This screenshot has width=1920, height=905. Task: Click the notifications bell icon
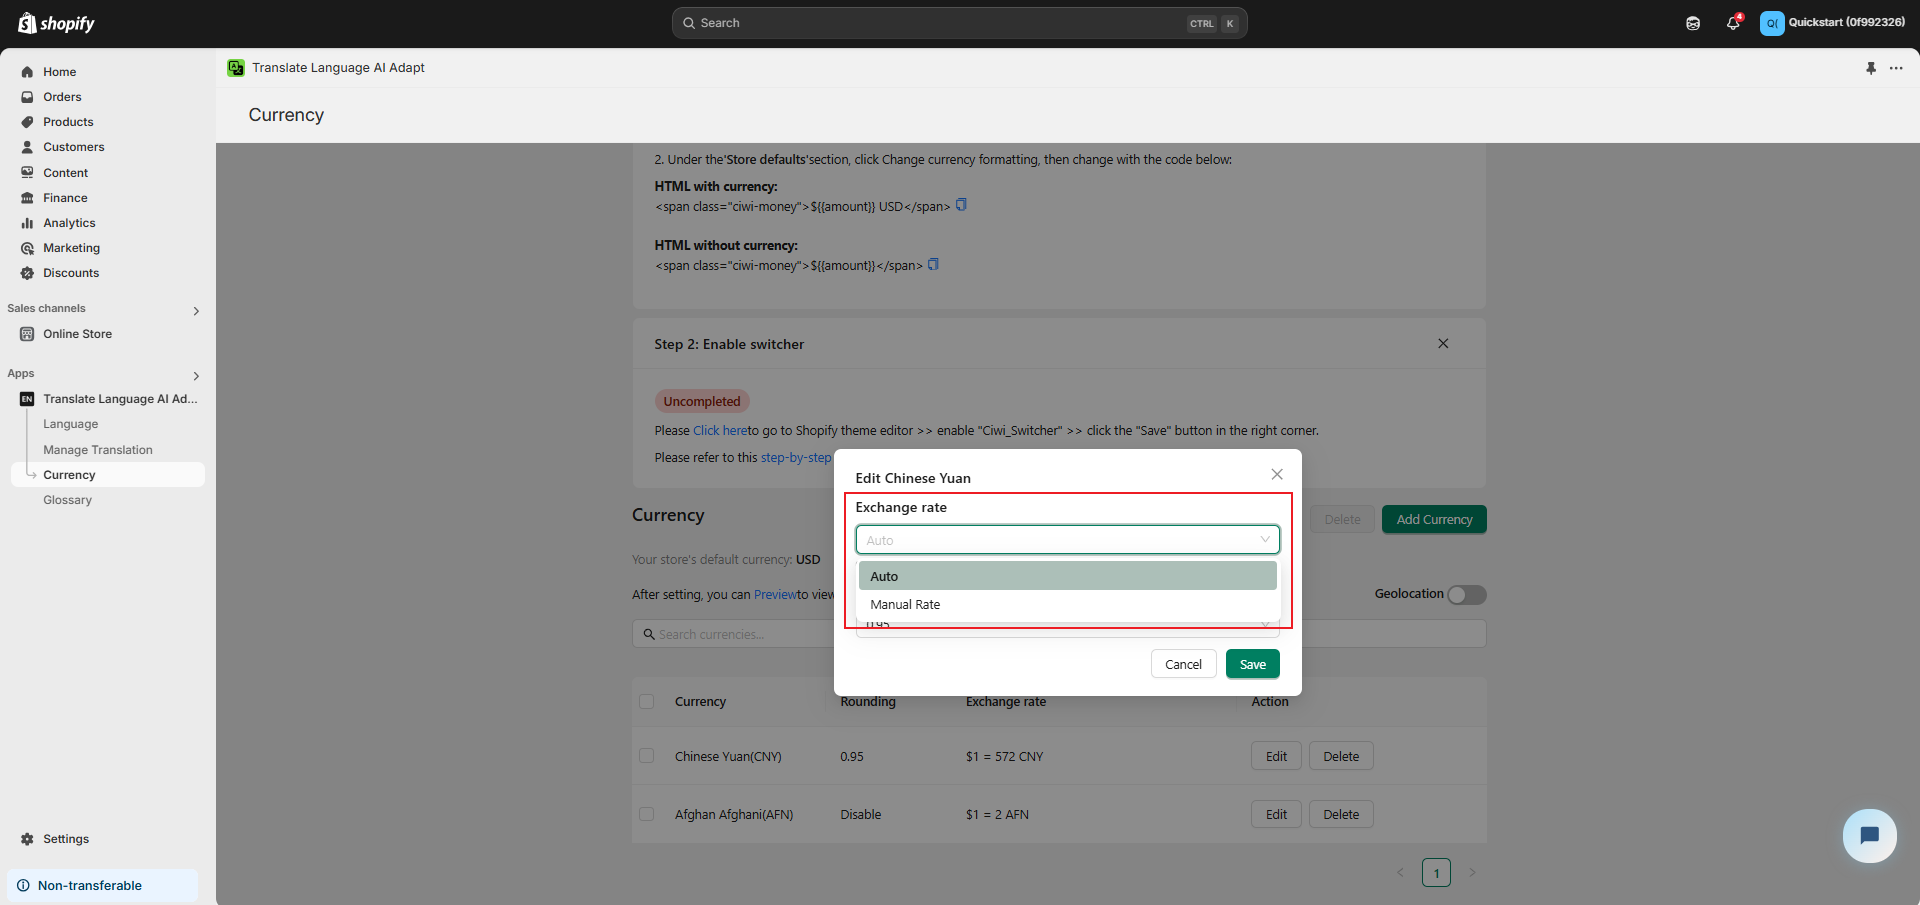tap(1732, 23)
